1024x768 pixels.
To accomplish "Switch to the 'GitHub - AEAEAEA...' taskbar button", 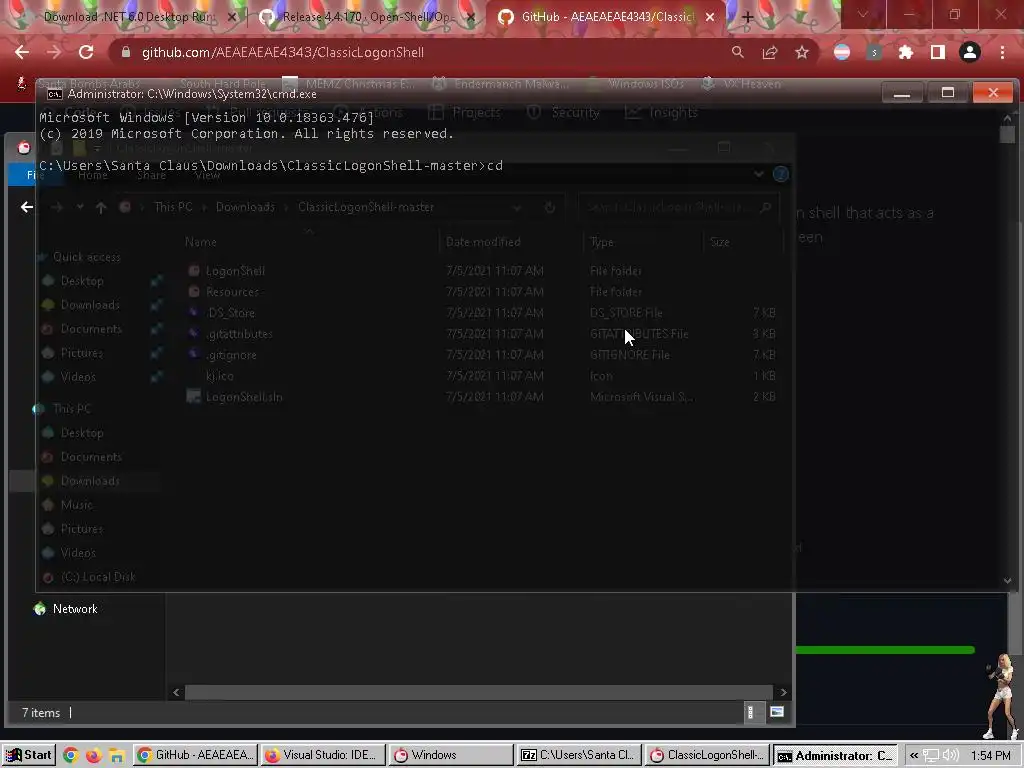I will click(197, 756).
